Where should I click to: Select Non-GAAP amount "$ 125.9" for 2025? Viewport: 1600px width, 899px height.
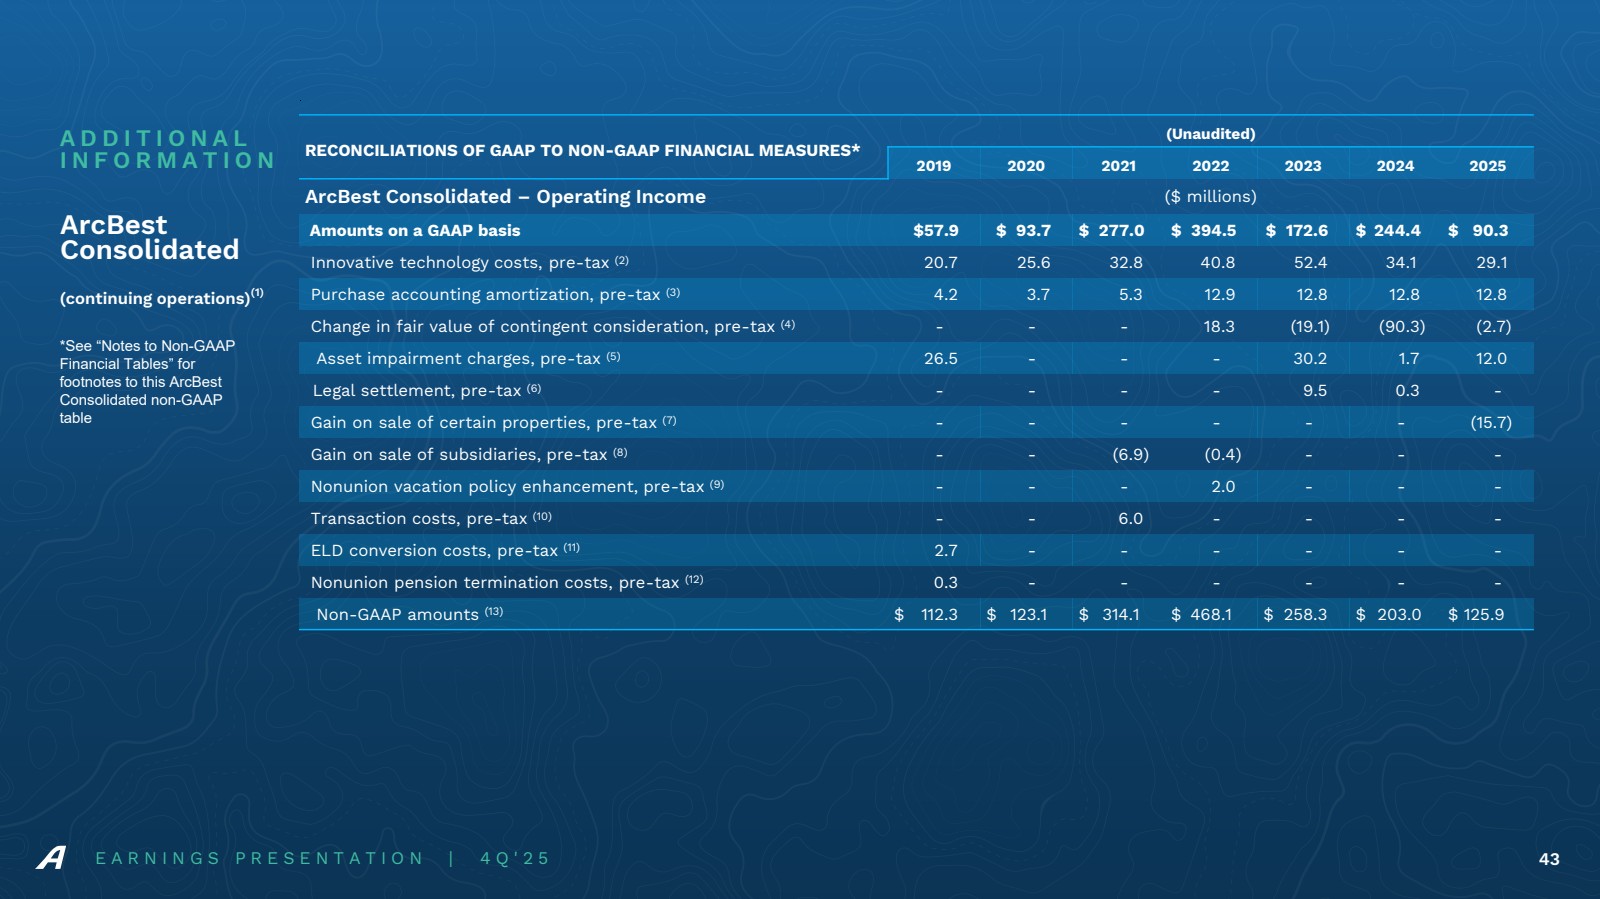(1476, 615)
